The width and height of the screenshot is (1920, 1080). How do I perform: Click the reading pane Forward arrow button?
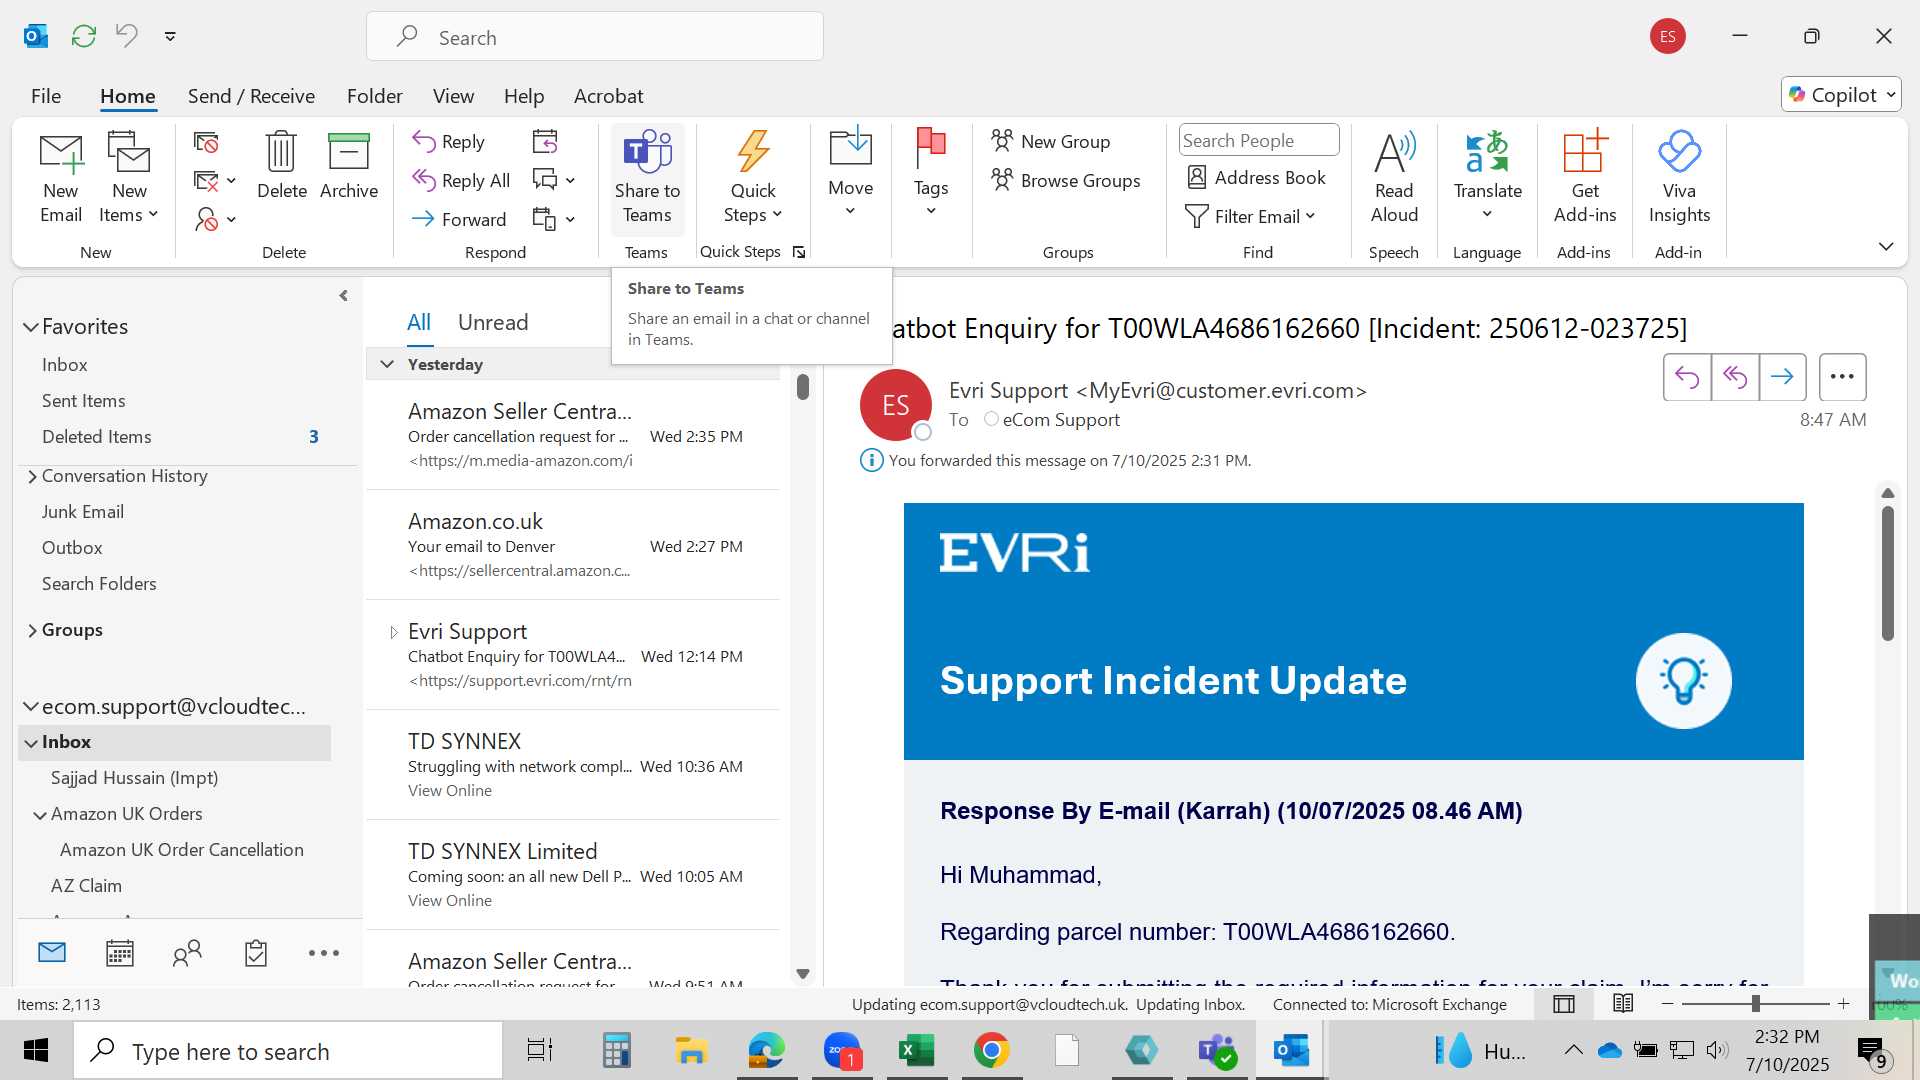1782,377
